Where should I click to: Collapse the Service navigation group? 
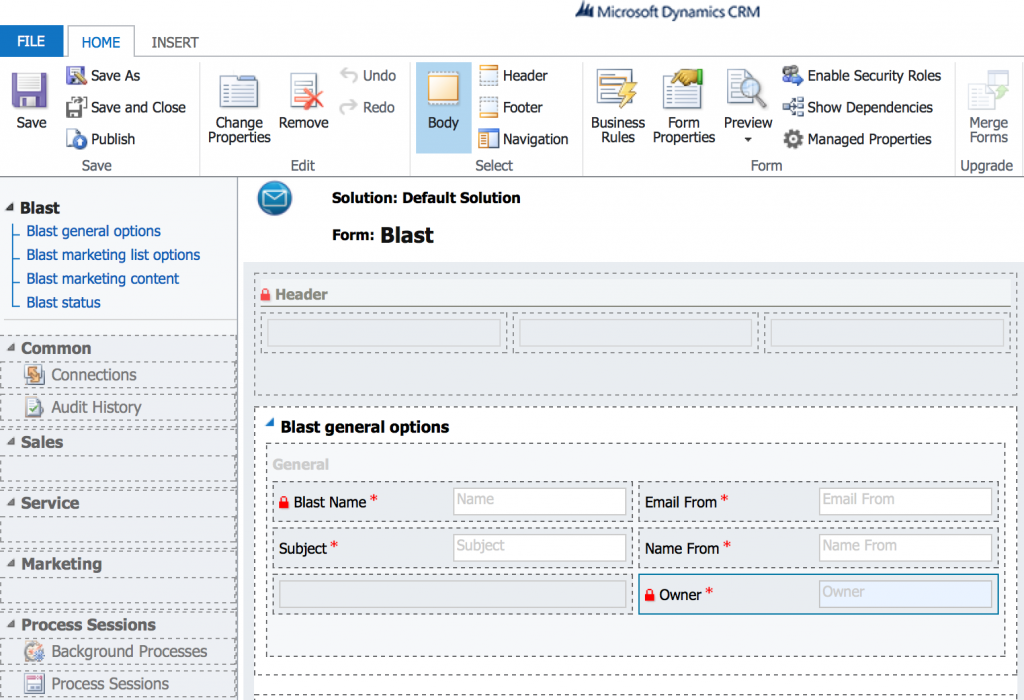coord(11,502)
